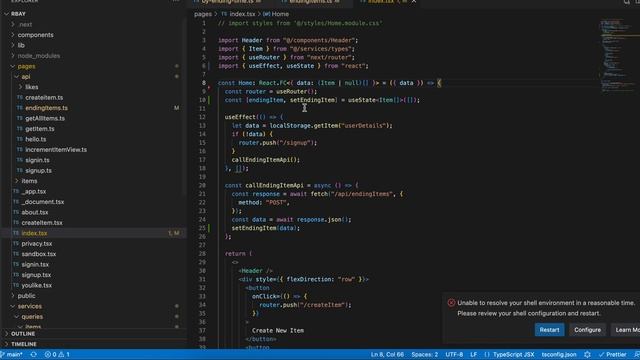Open createItem.tsx file

(42, 223)
